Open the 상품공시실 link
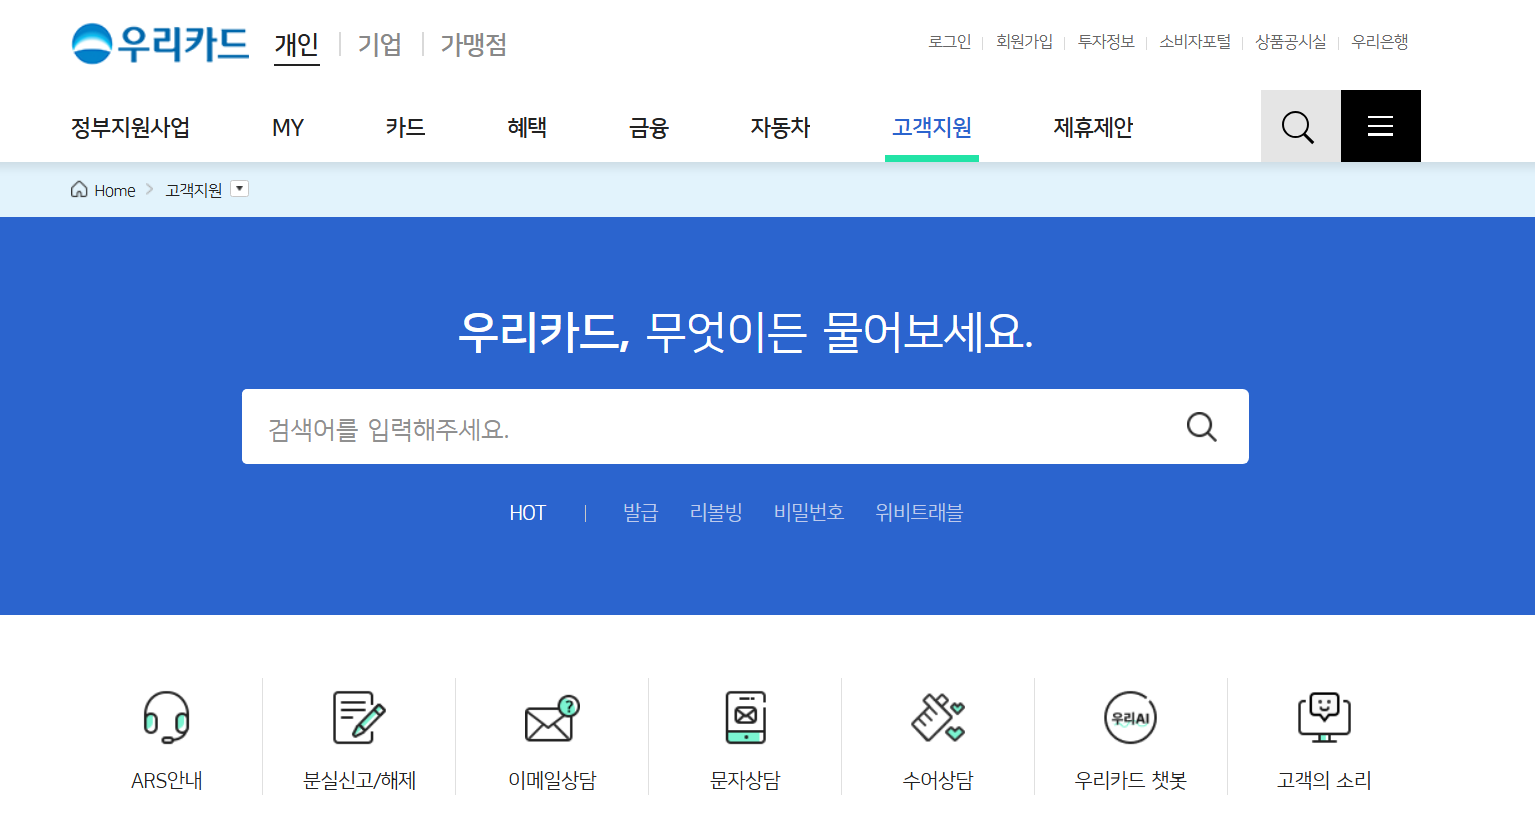1535x831 pixels. click(1291, 41)
